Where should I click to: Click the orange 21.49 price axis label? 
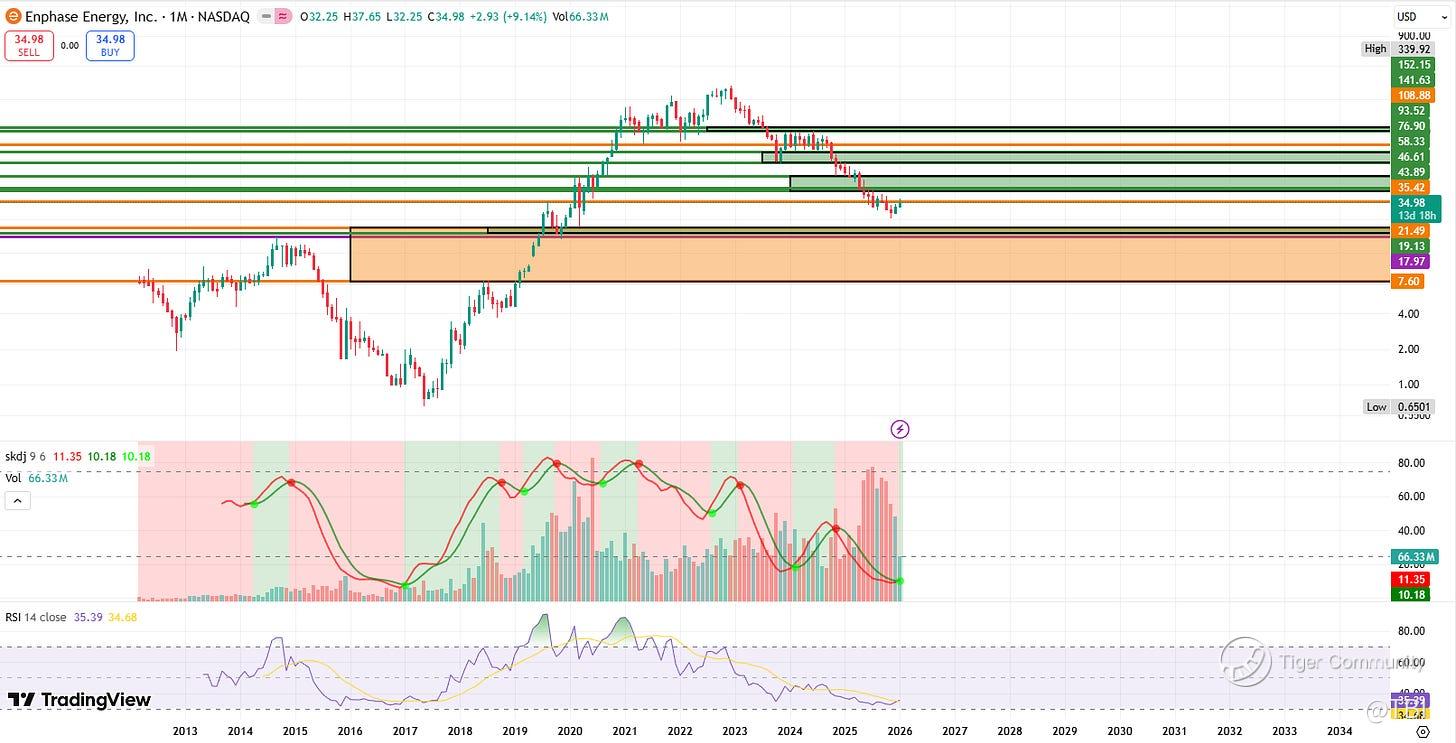coord(1412,231)
